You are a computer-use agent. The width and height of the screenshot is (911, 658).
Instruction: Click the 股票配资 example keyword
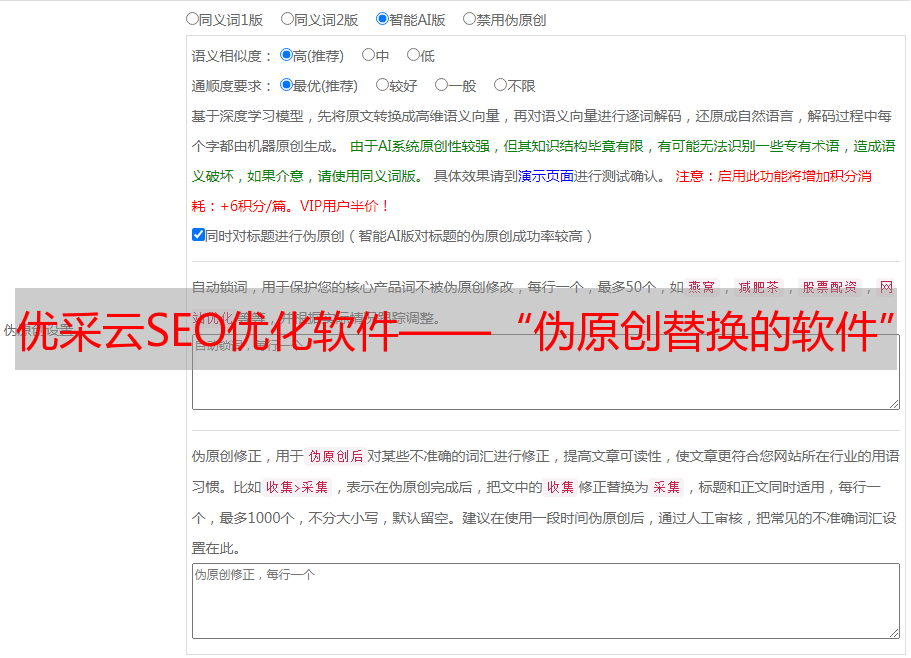pos(830,287)
